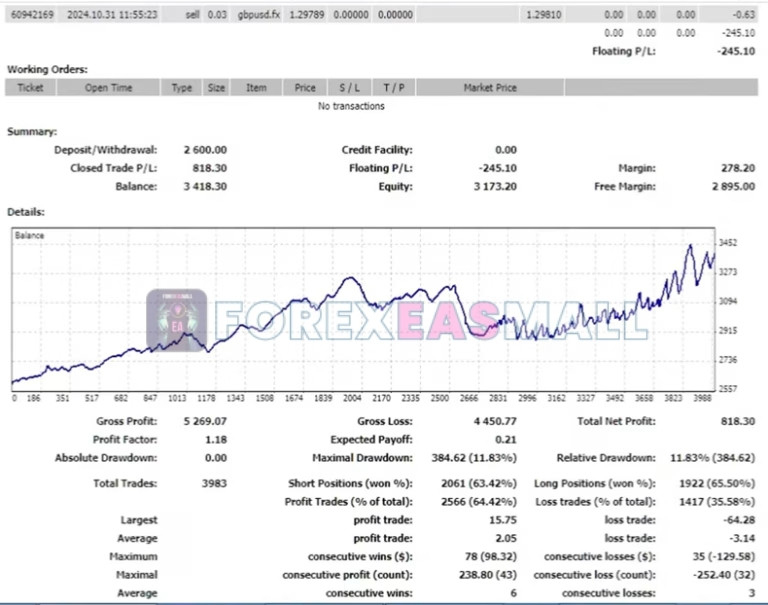This screenshot has width=768, height=605.
Task: Click the 3452 y-axis label on chart
Action: (x=728, y=243)
